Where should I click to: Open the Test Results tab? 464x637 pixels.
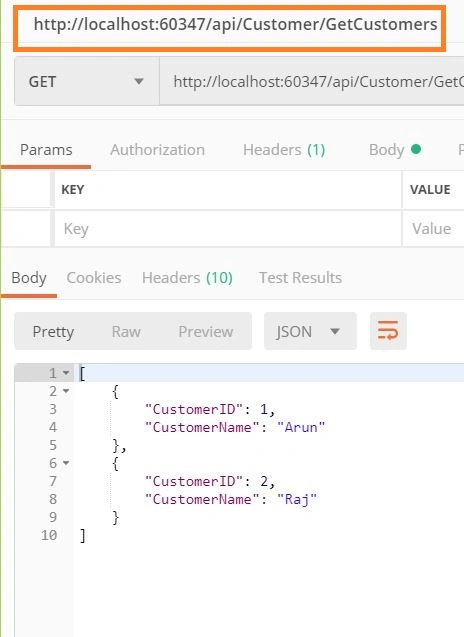pyautogui.click(x=300, y=278)
